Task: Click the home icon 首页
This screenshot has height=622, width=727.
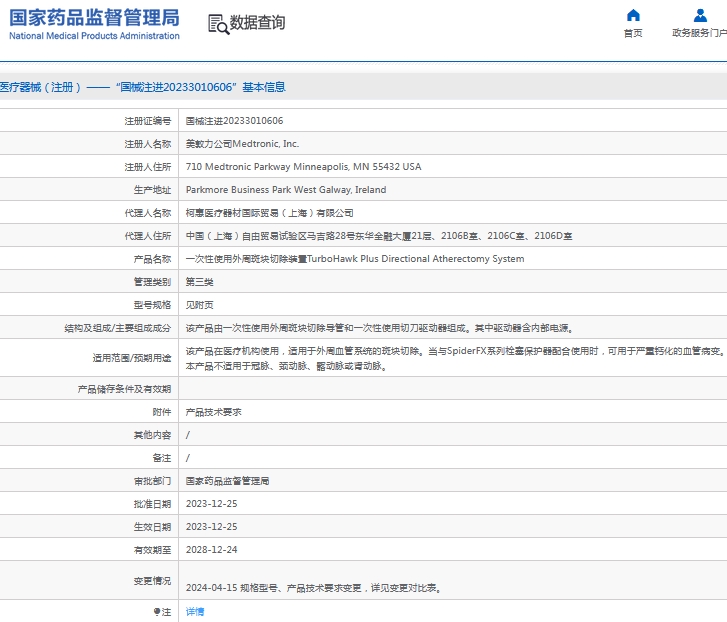Action: (x=633, y=15)
